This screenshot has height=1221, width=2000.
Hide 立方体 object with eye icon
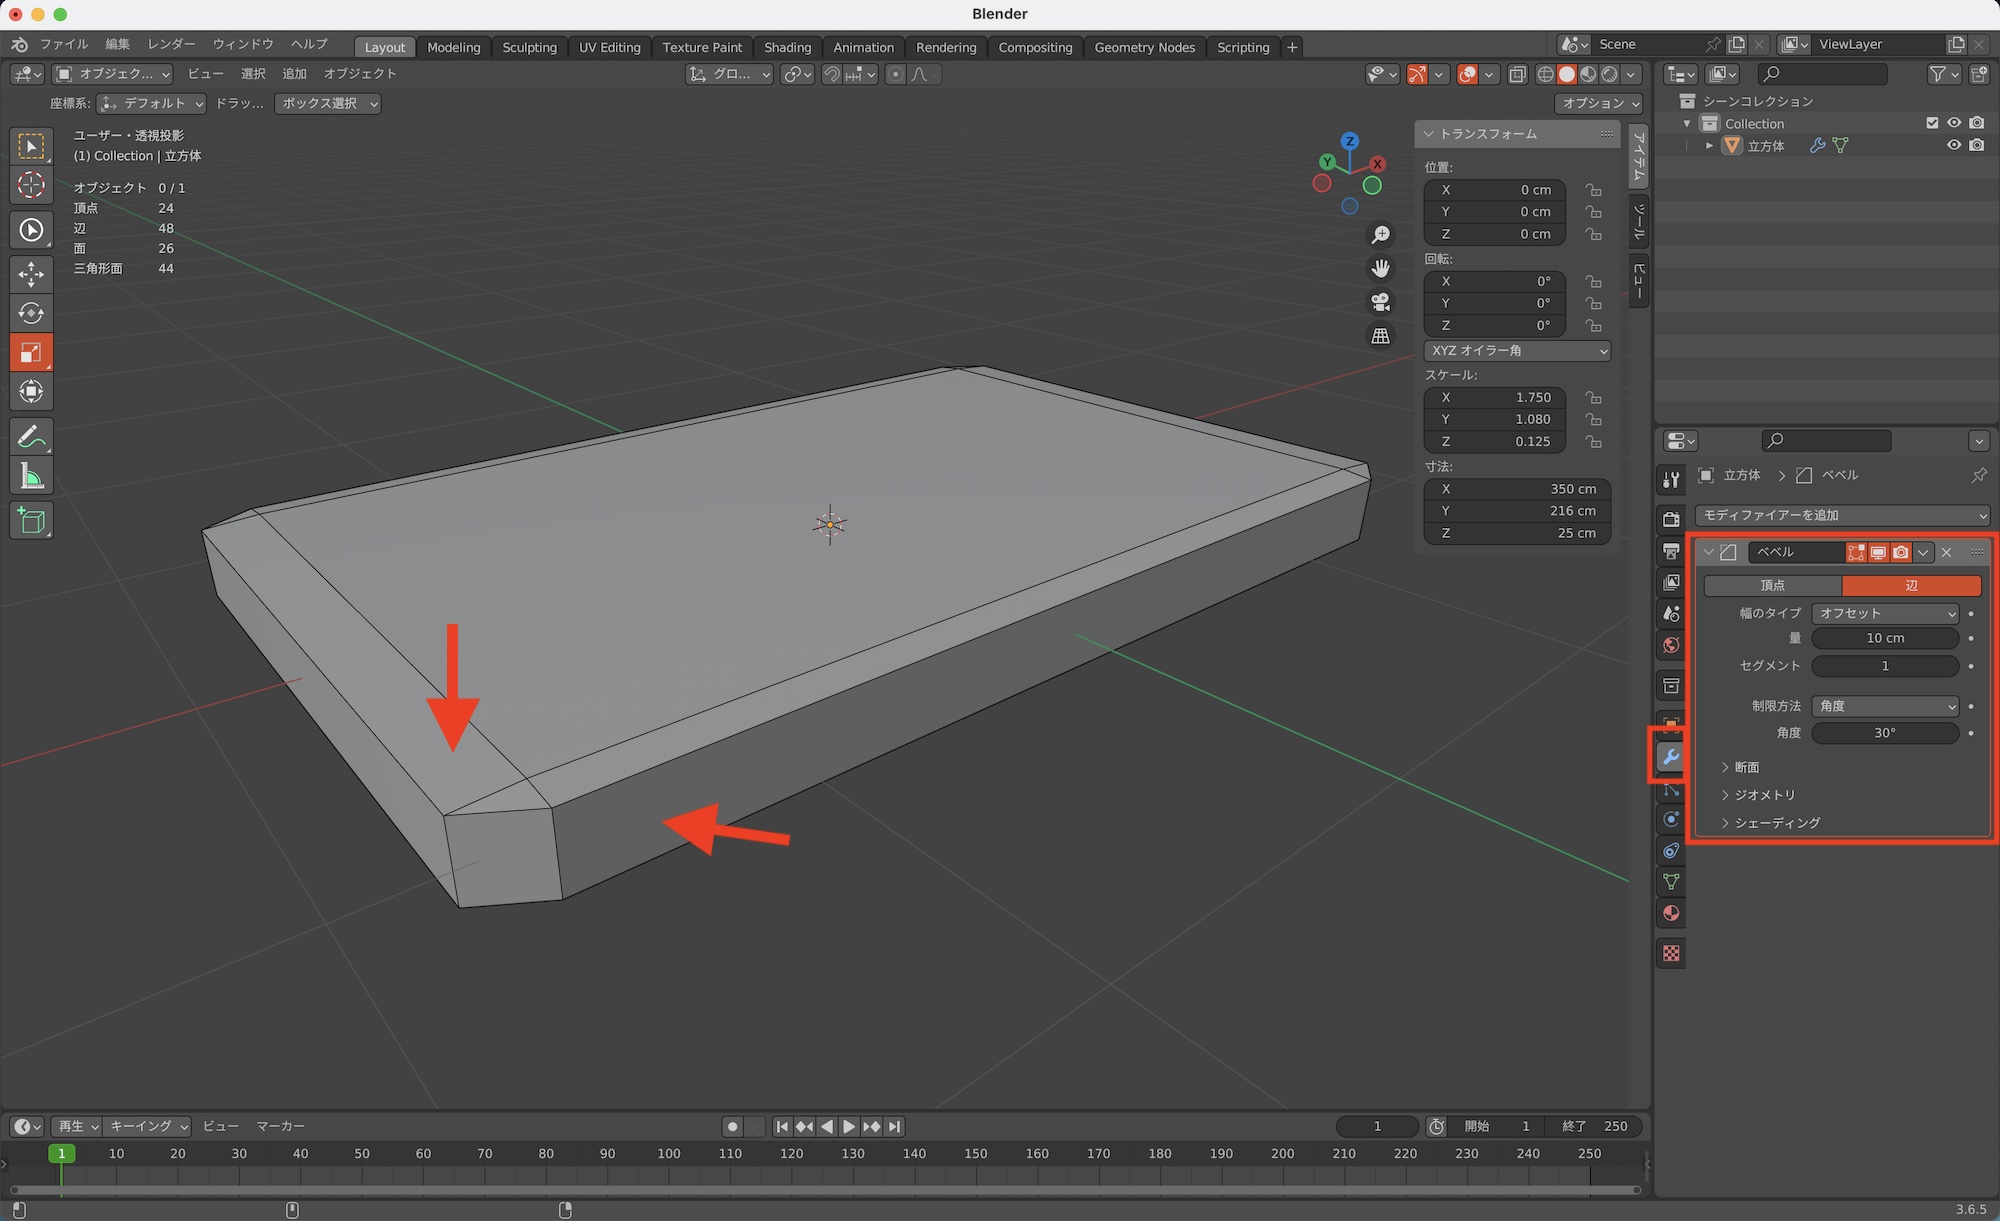coord(1953,145)
